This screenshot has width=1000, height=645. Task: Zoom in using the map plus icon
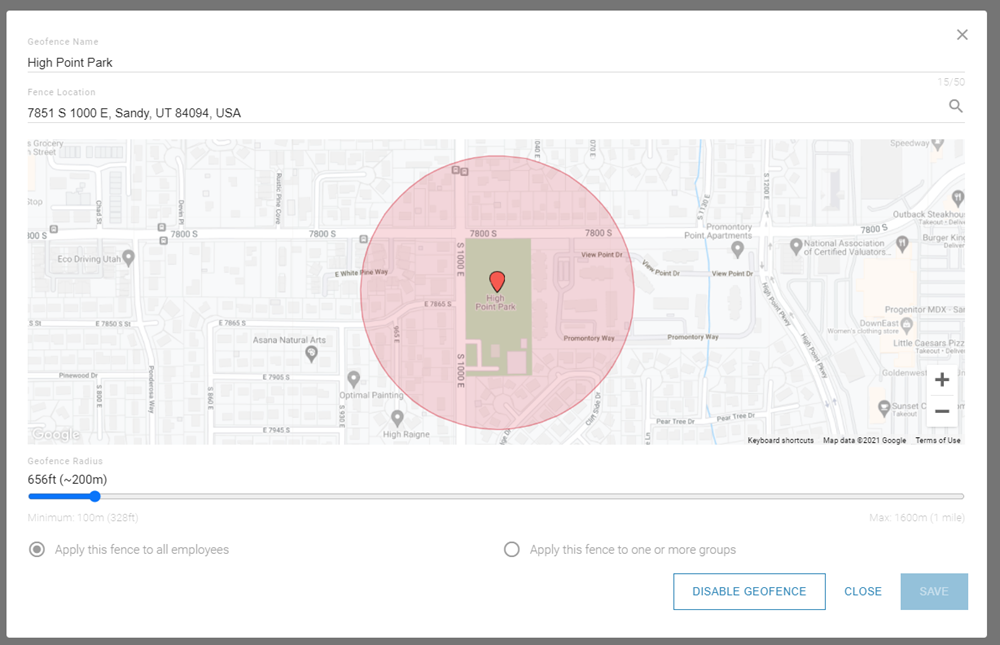pos(941,379)
